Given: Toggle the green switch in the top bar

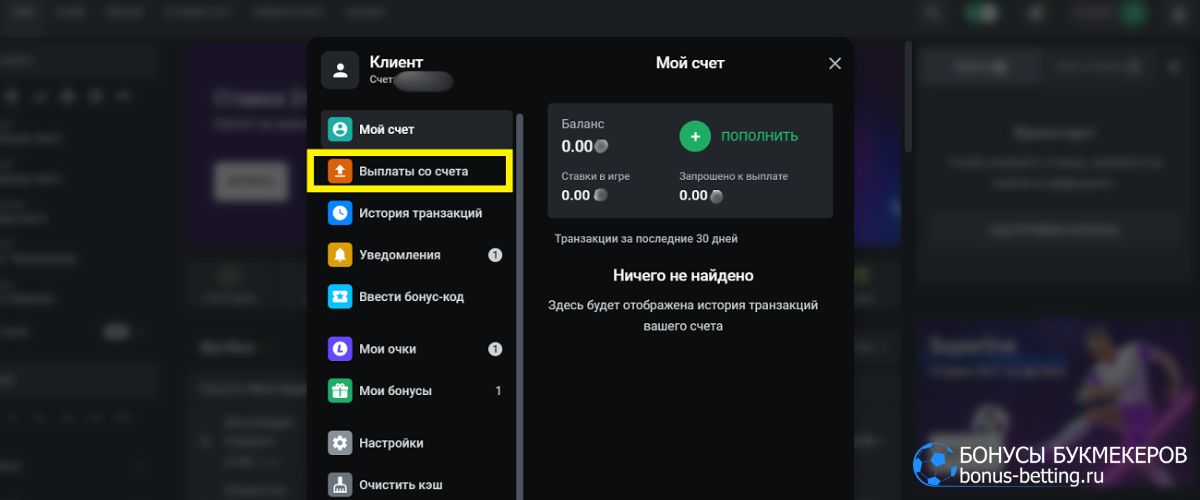Looking at the screenshot, I should point(983,14).
